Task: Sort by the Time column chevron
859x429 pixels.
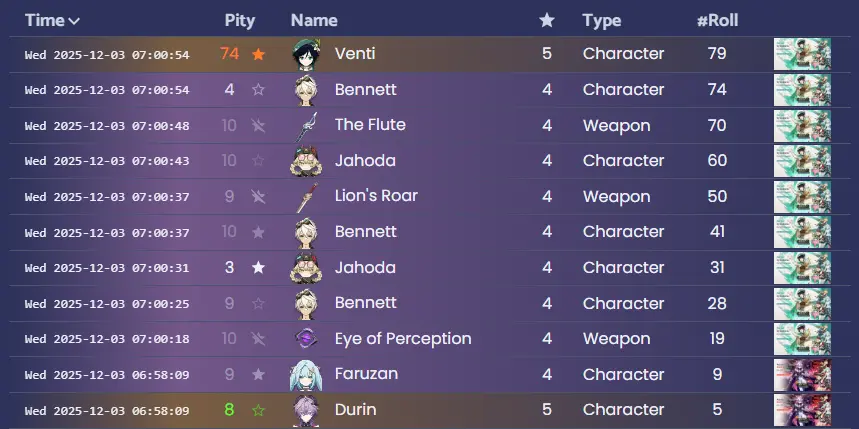Action: pyautogui.click(x=75, y=21)
